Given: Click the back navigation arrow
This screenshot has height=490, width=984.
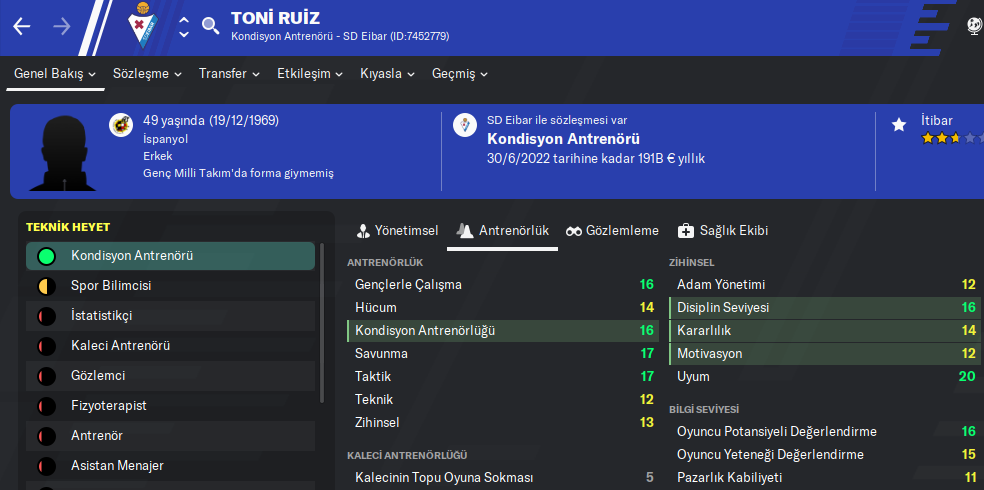Looking at the screenshot, I should click(22, 26).
